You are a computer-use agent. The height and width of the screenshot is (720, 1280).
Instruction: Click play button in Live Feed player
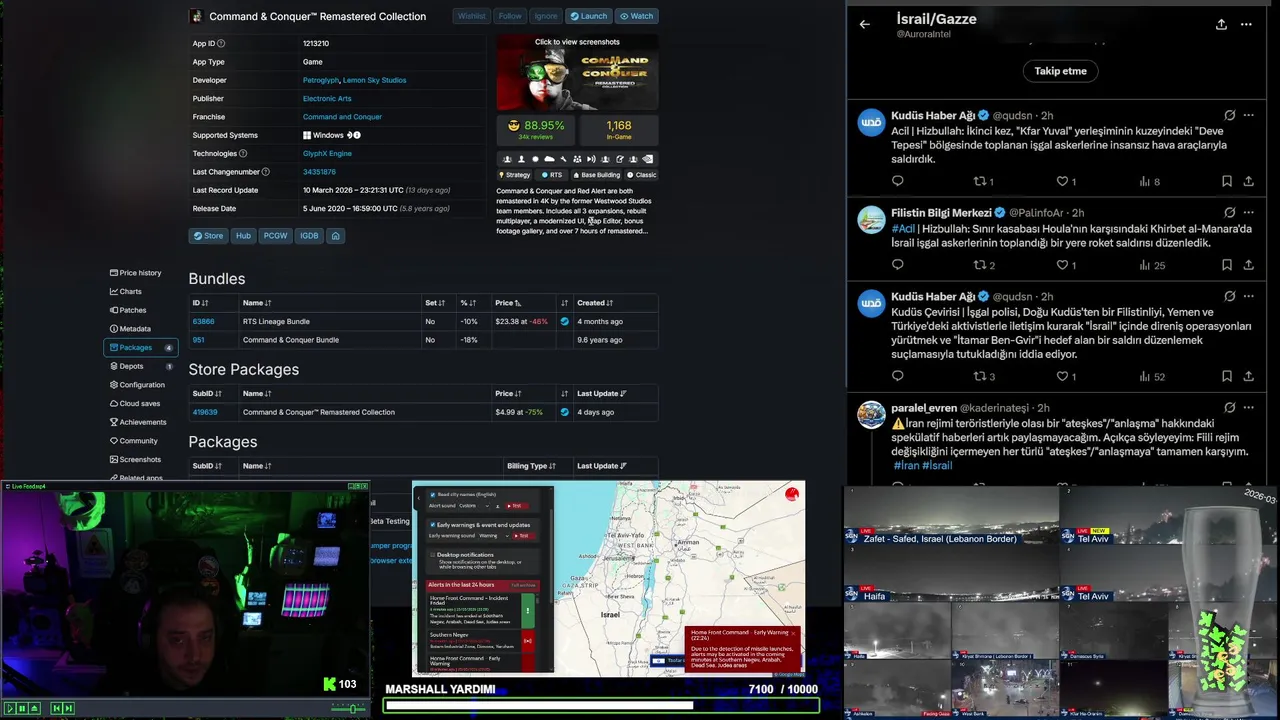9,708
